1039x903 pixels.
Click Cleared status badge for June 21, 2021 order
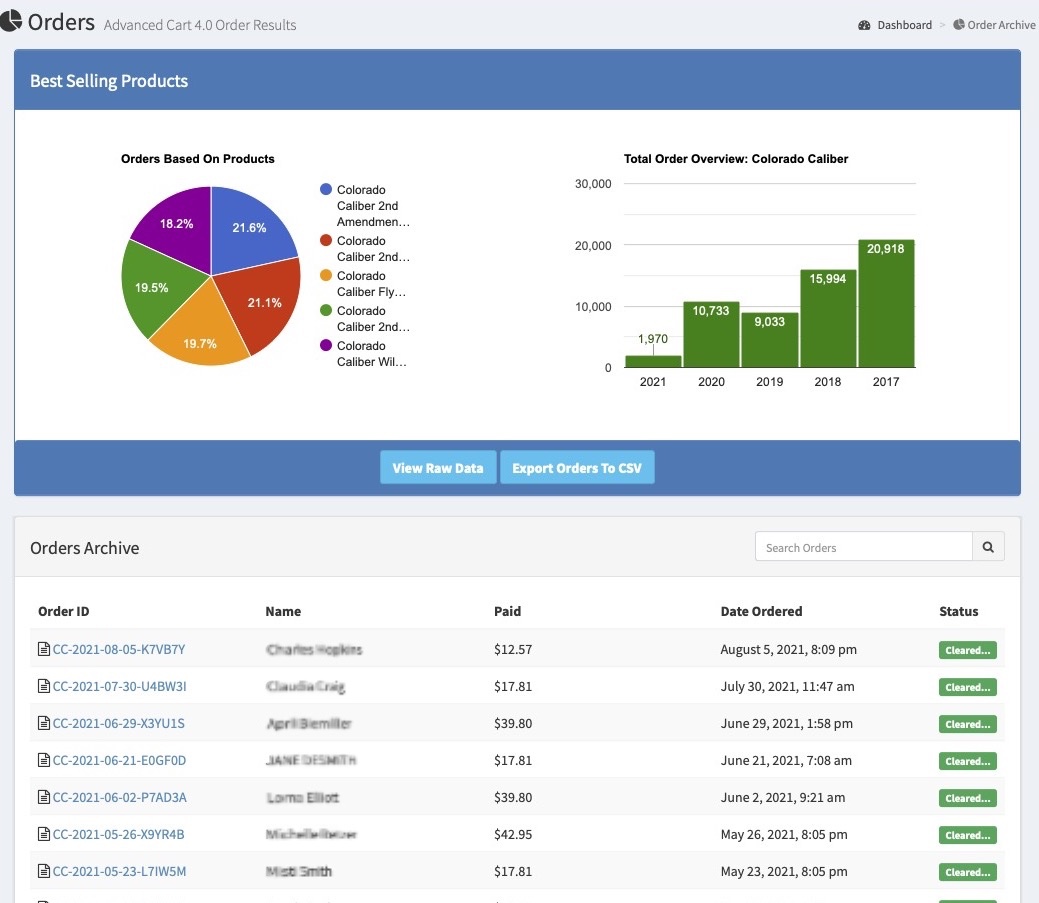click(967, 761)
